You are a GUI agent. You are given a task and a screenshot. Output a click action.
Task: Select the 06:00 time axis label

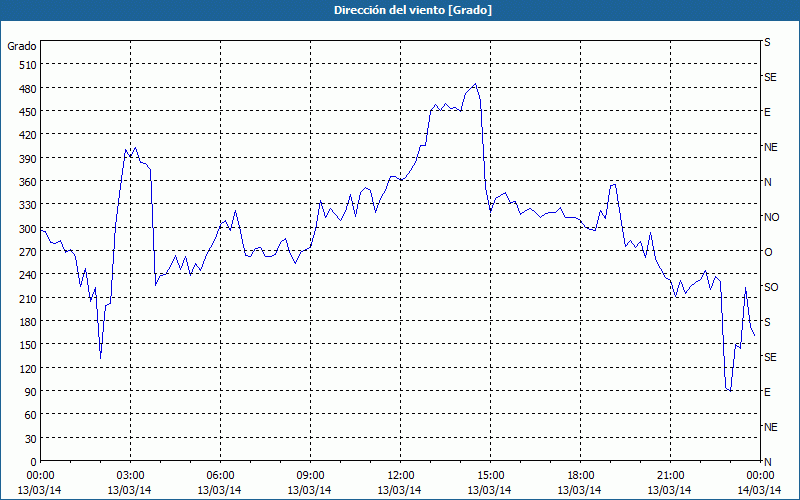220,476
